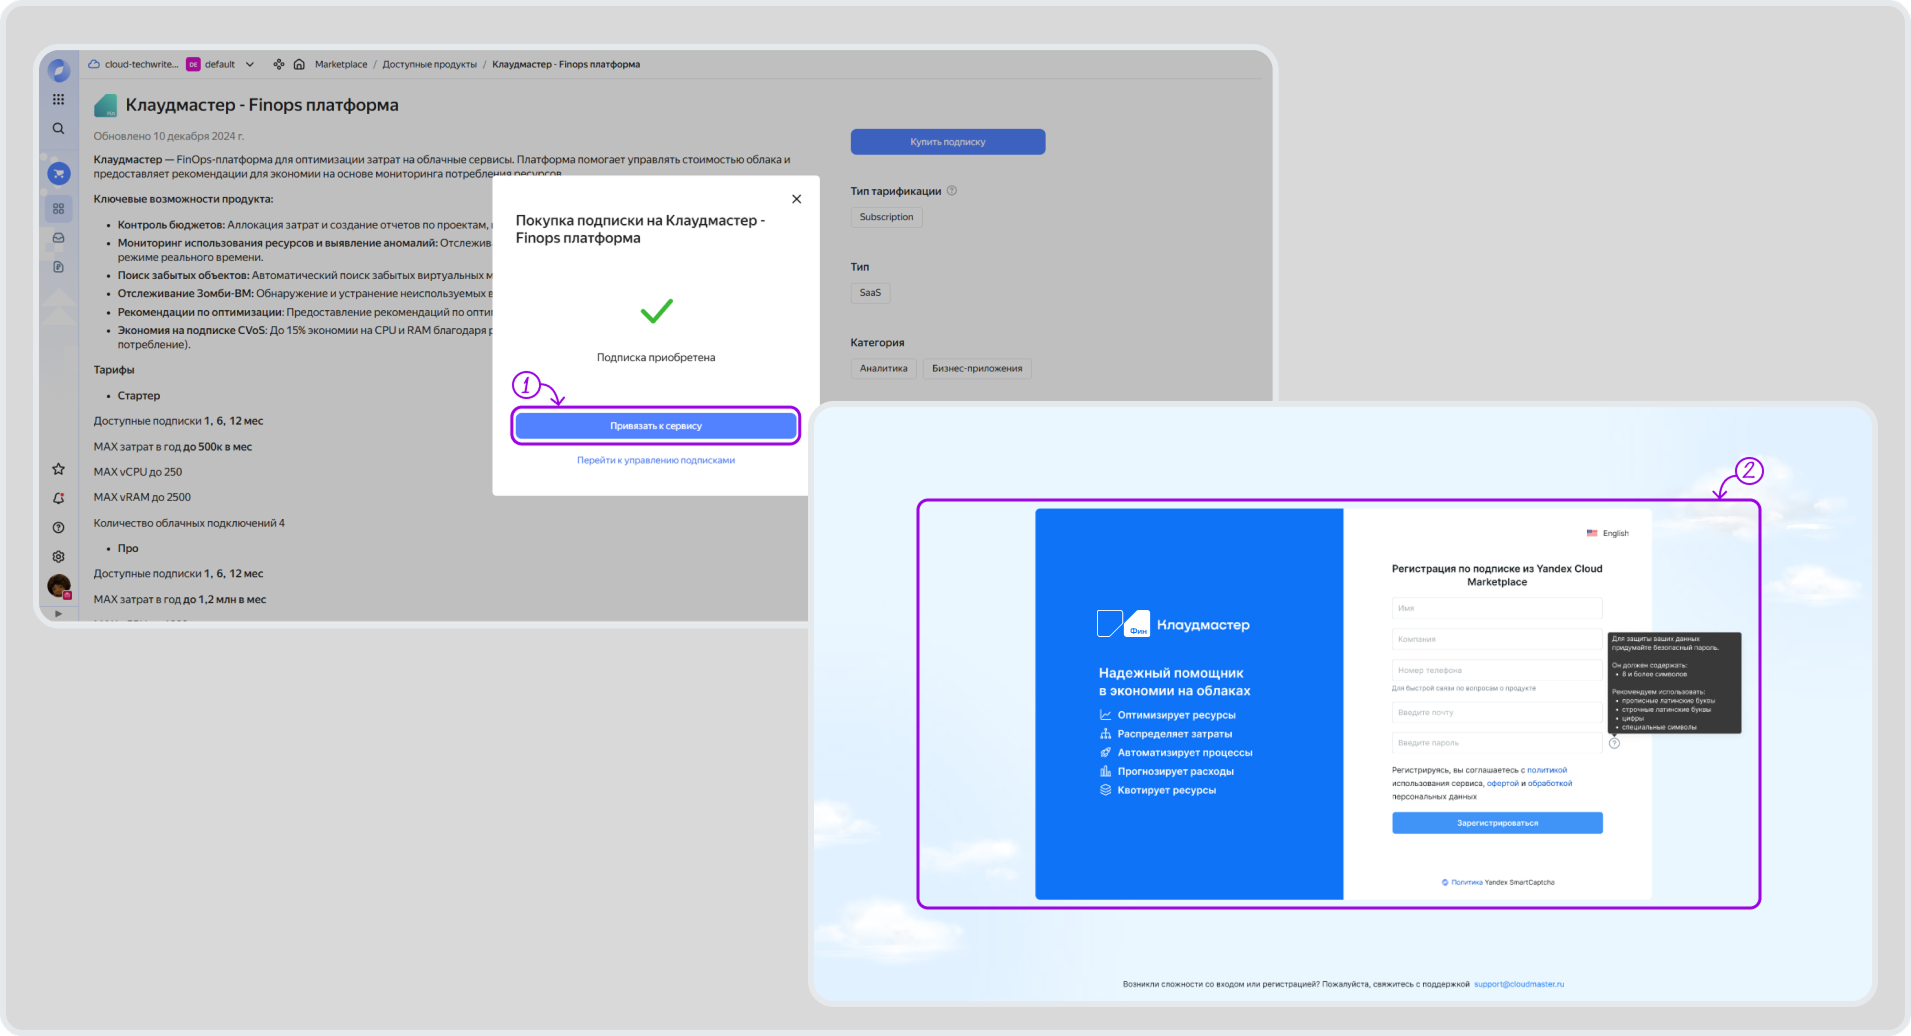This screenshot has height=1036, width=1911.
Task: Click the Имя input field
Action: tap(1496, 608)
